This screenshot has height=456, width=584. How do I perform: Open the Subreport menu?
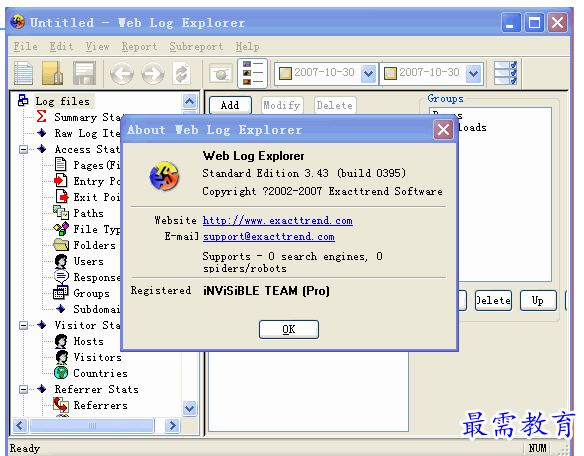tap(196, 47)
